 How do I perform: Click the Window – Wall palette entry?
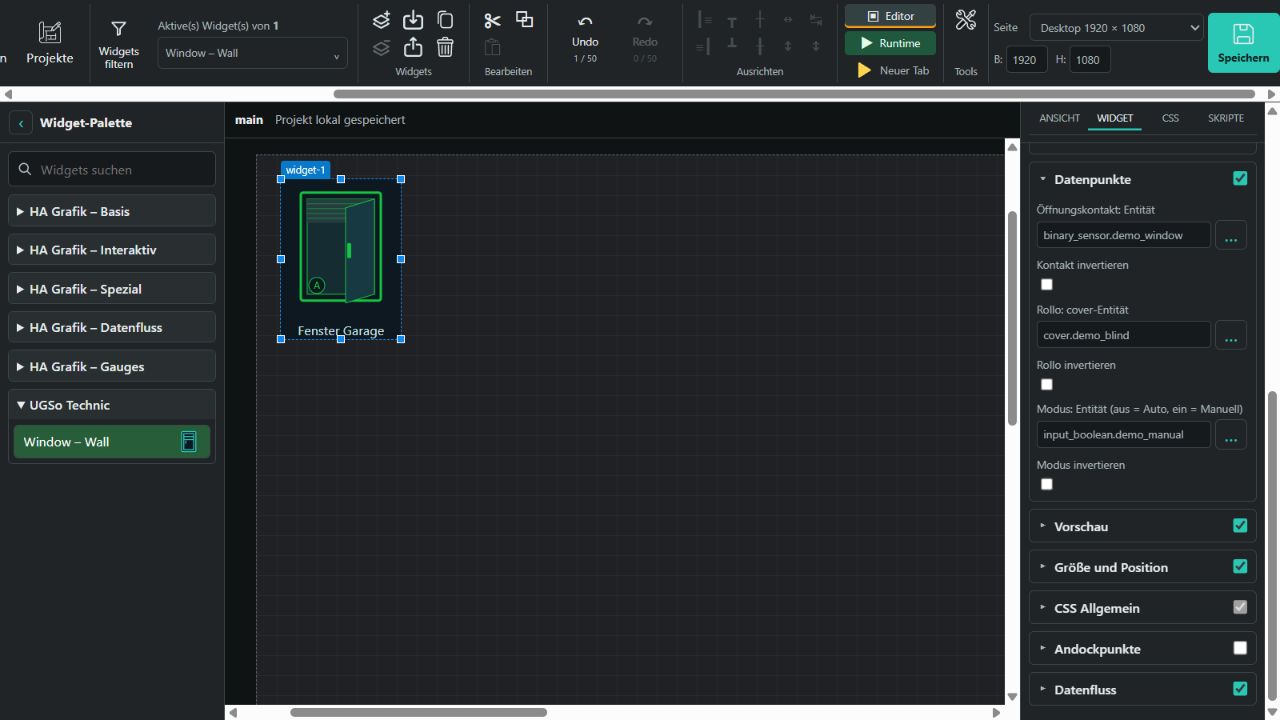[112, 442]
